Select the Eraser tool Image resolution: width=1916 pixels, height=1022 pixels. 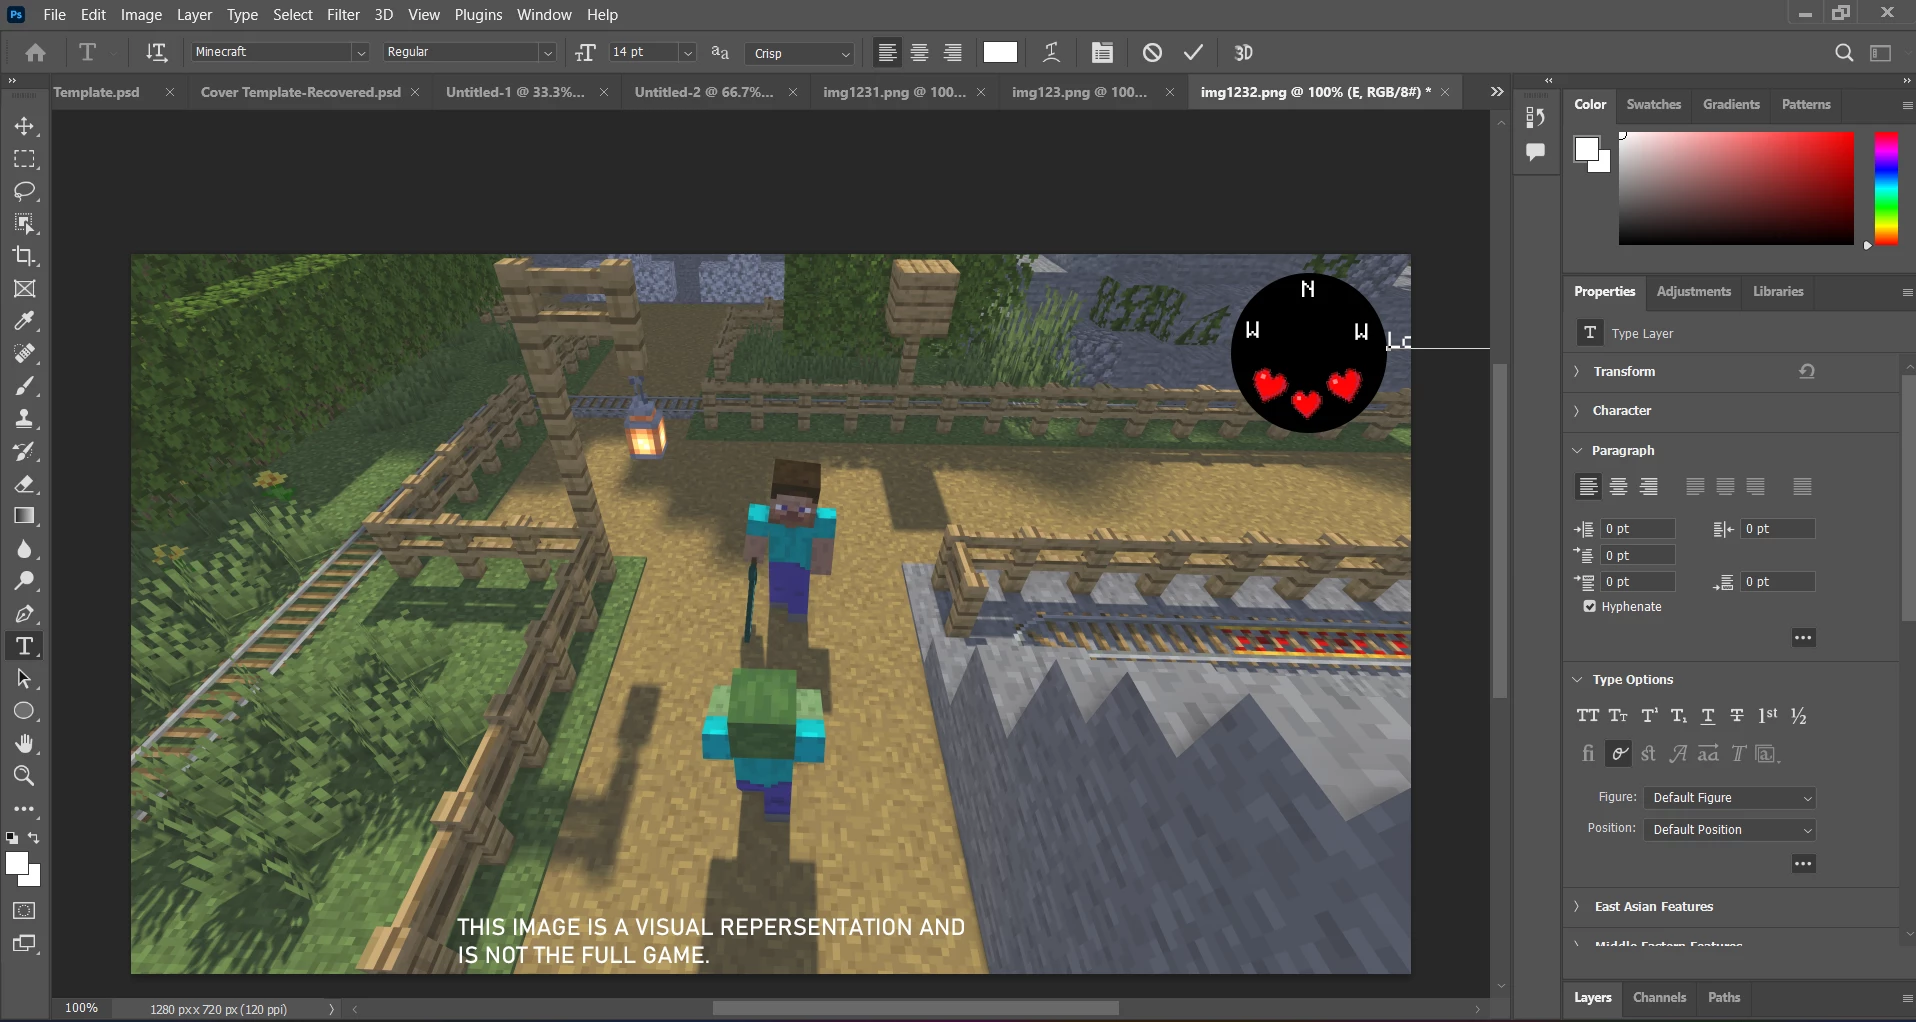click(x=25, y=484)
